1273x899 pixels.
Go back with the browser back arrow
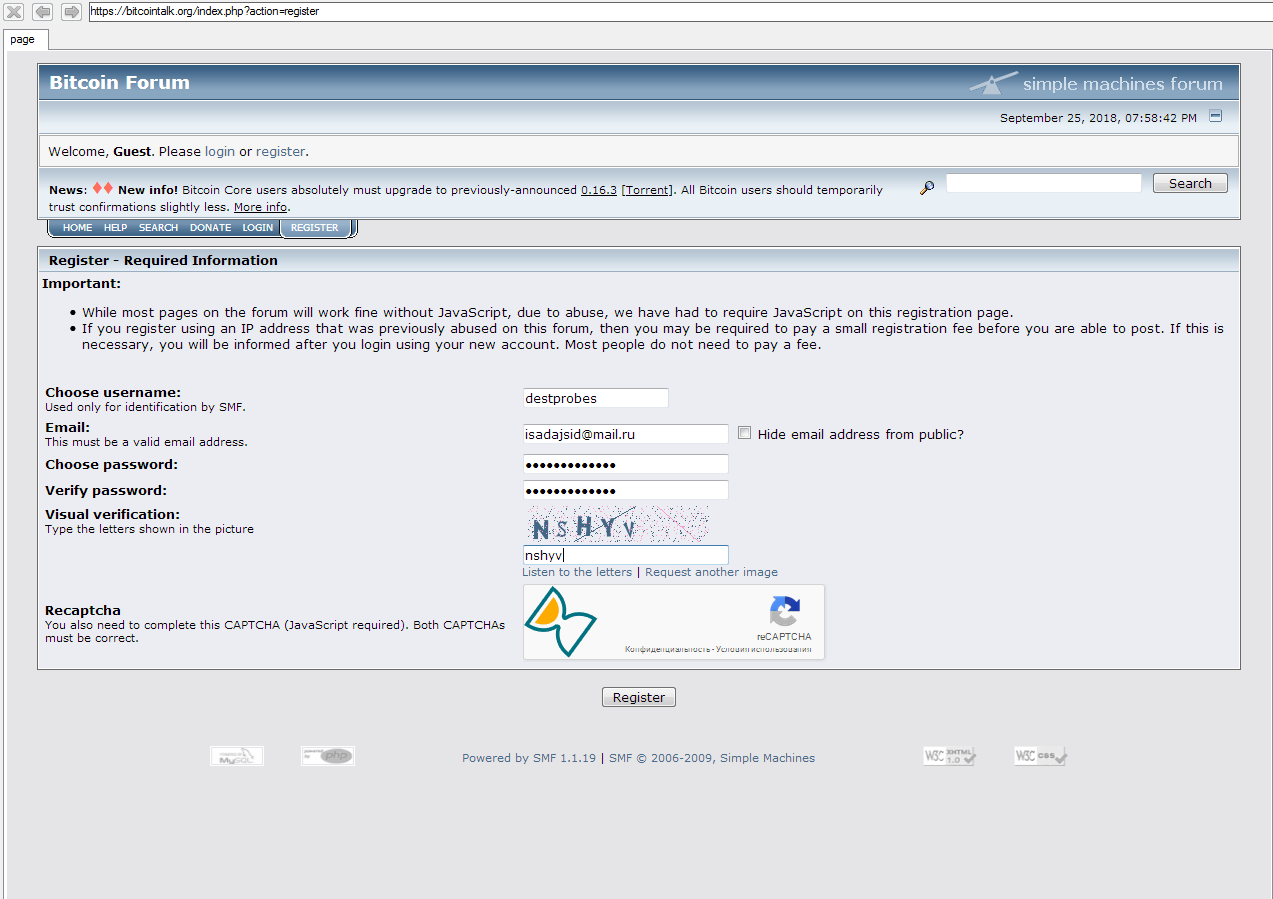click(x=42, y=12)
